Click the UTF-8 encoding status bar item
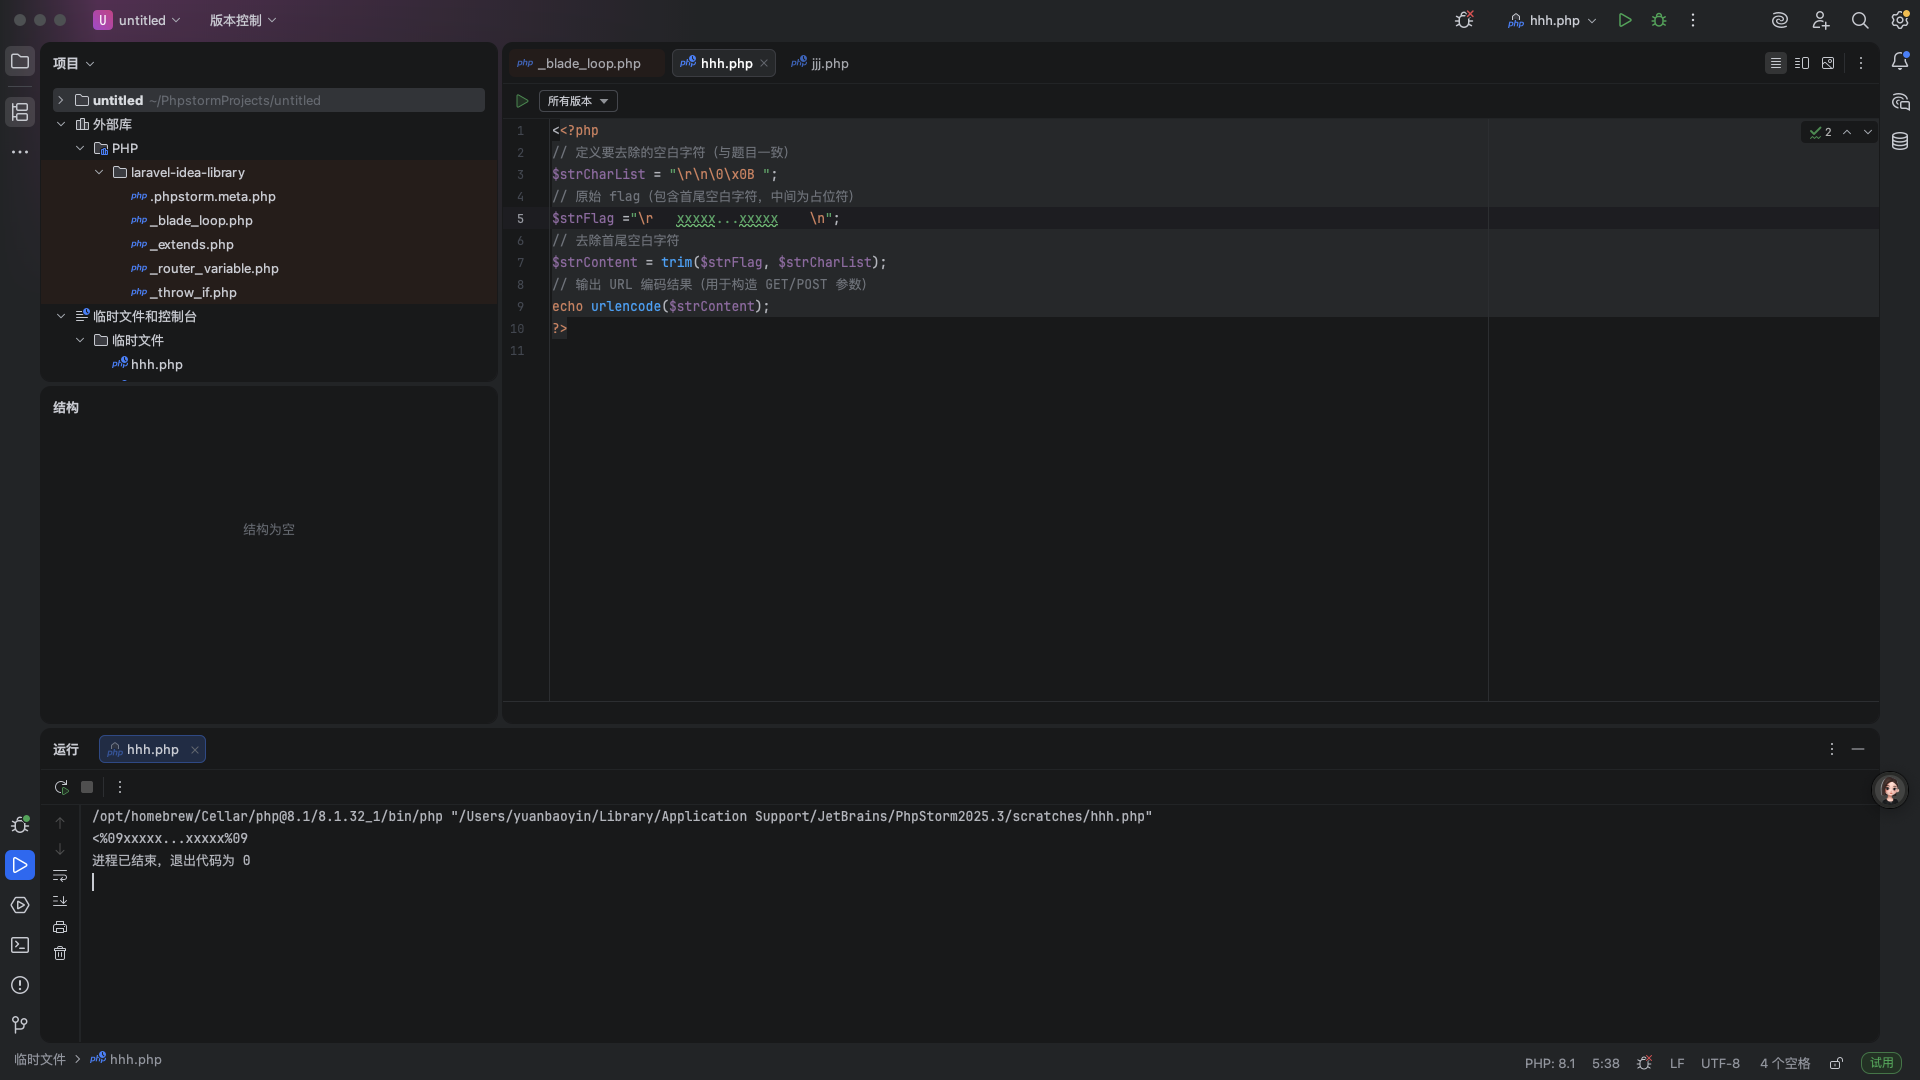Screen dimensions: 1920x1080 (1720, 1063)
